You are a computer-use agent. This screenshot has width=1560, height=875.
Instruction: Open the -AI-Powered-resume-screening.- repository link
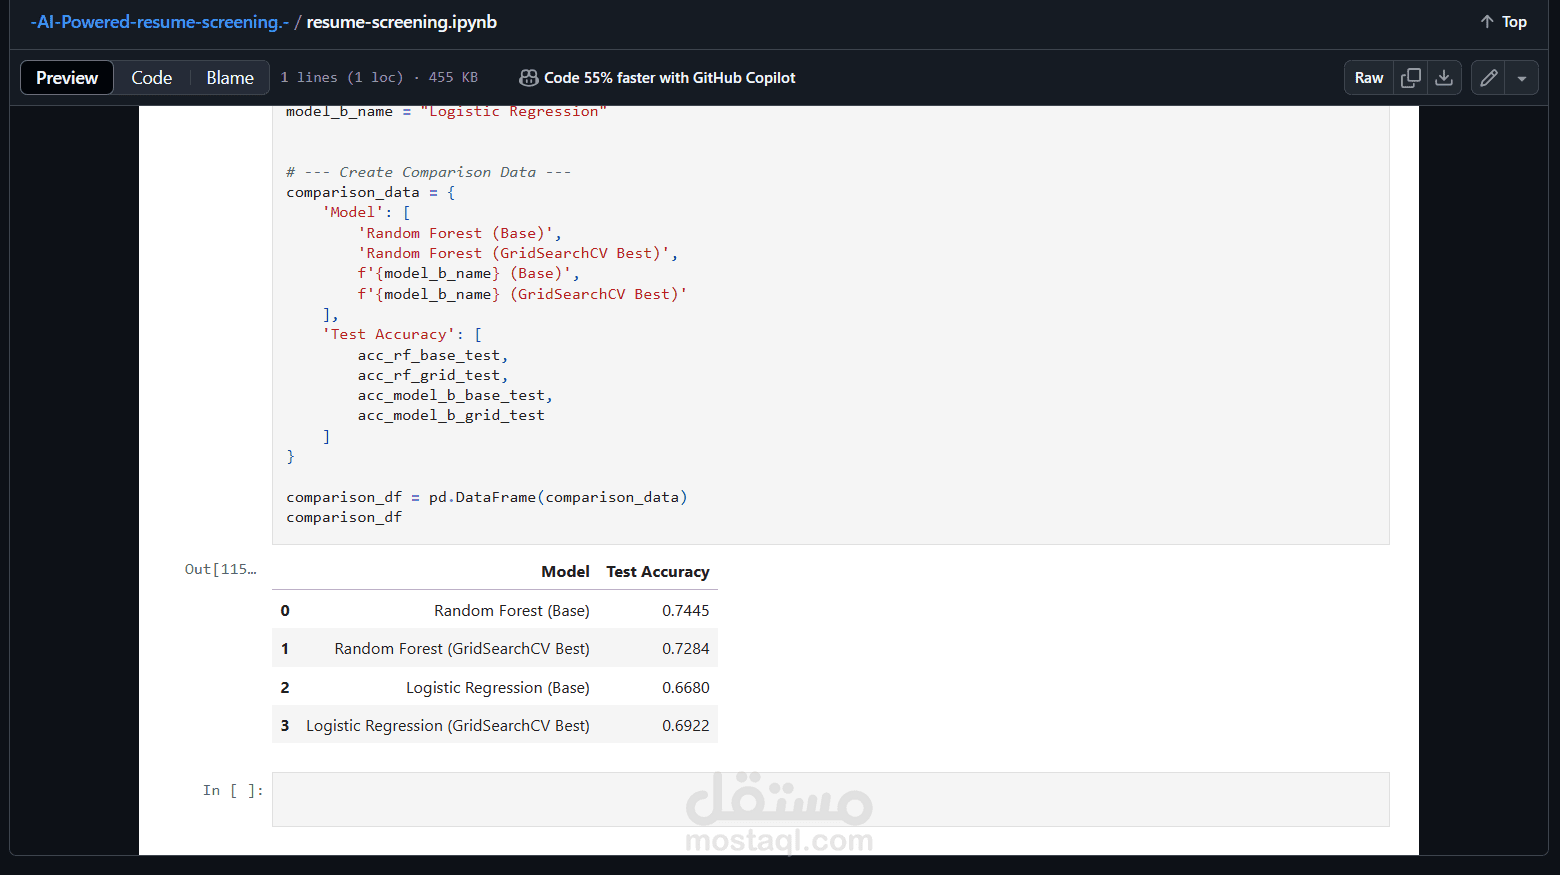[160, 22]
